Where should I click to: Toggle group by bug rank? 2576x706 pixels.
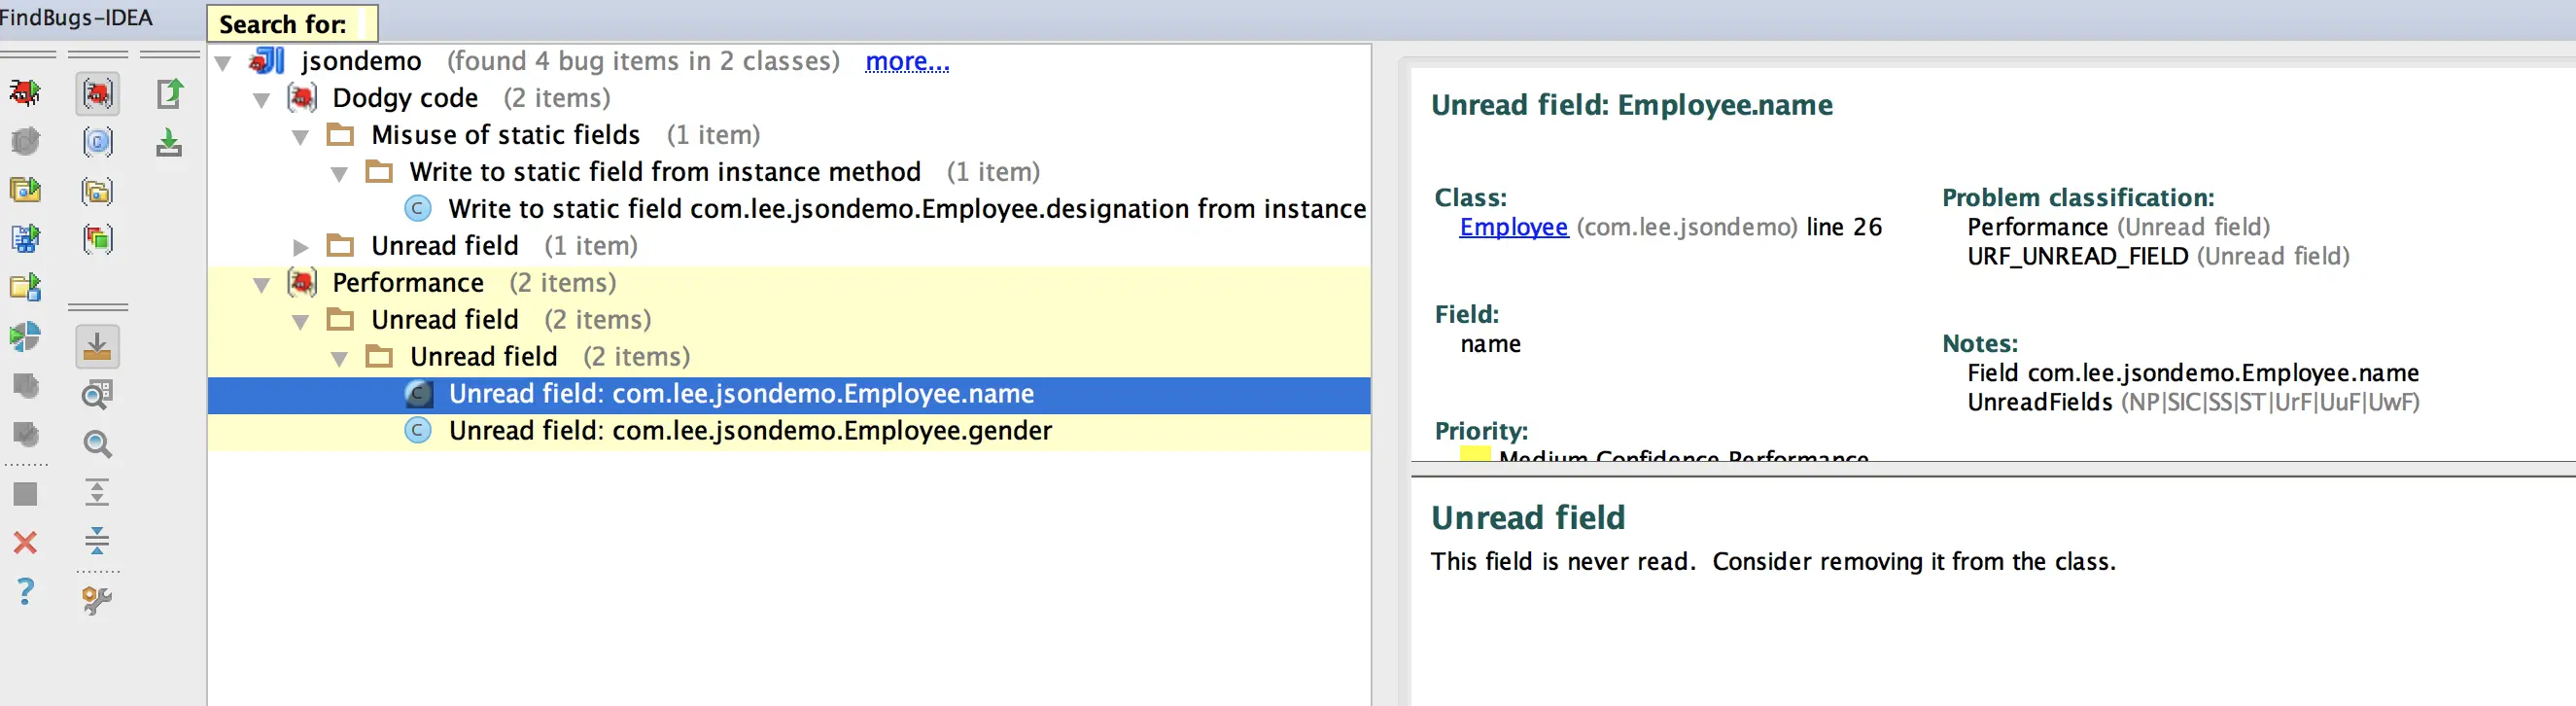[x=97, y=238]
